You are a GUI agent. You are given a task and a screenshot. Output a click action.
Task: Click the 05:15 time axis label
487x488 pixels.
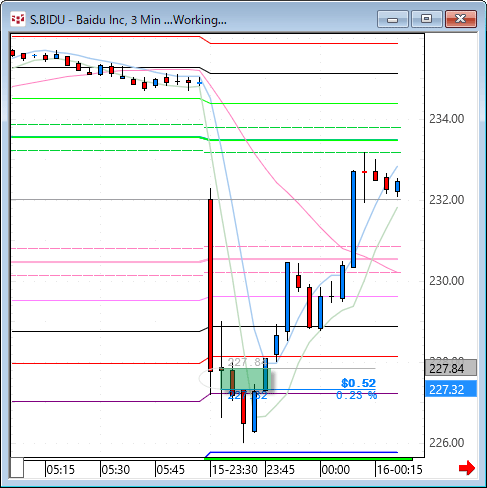pos(60,469)
